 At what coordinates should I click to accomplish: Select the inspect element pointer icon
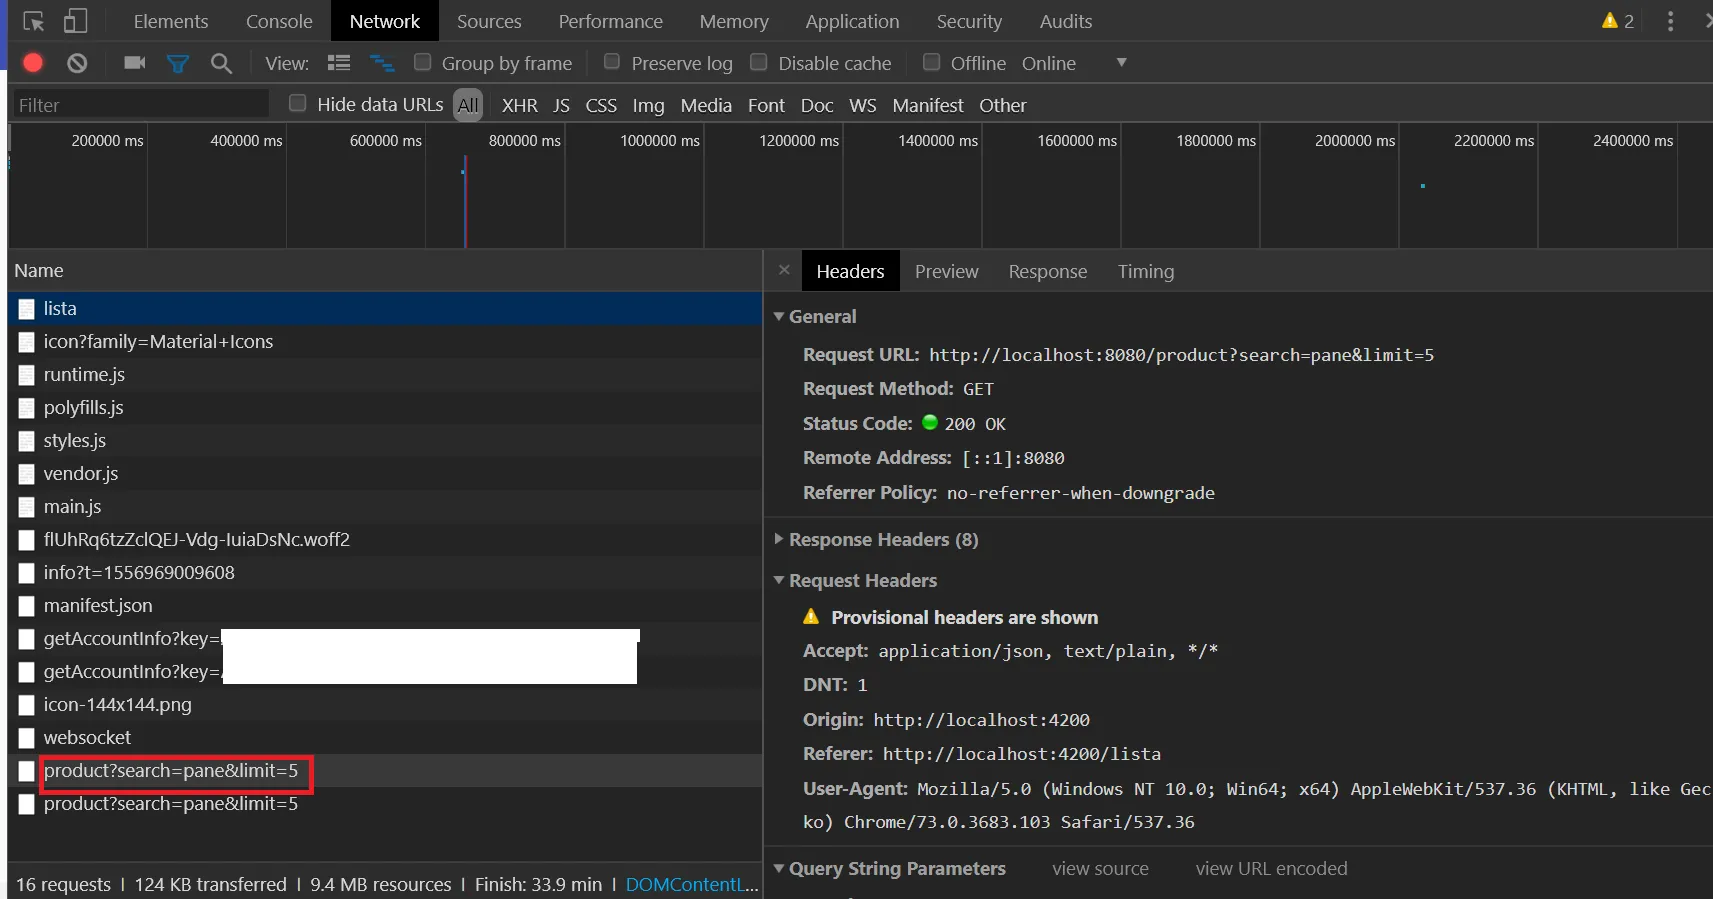pyautogui.click(x=33, y=21)
